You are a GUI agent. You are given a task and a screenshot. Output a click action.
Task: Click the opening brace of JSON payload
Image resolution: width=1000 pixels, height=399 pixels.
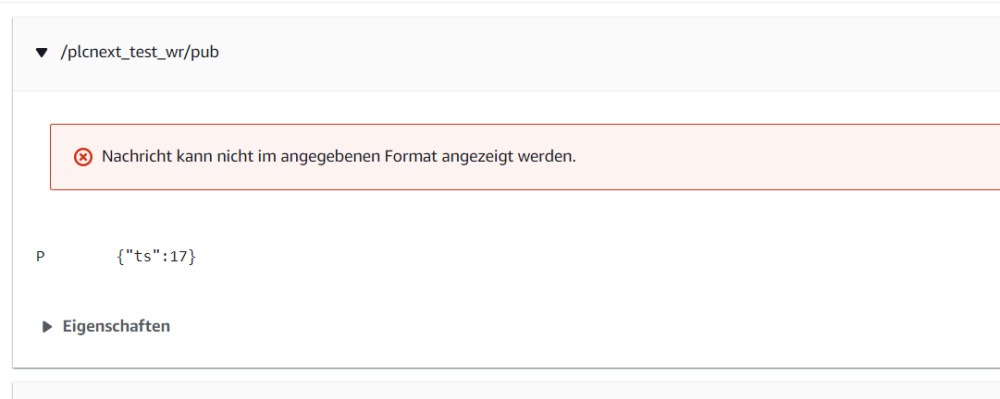click(x=120, y=257)
